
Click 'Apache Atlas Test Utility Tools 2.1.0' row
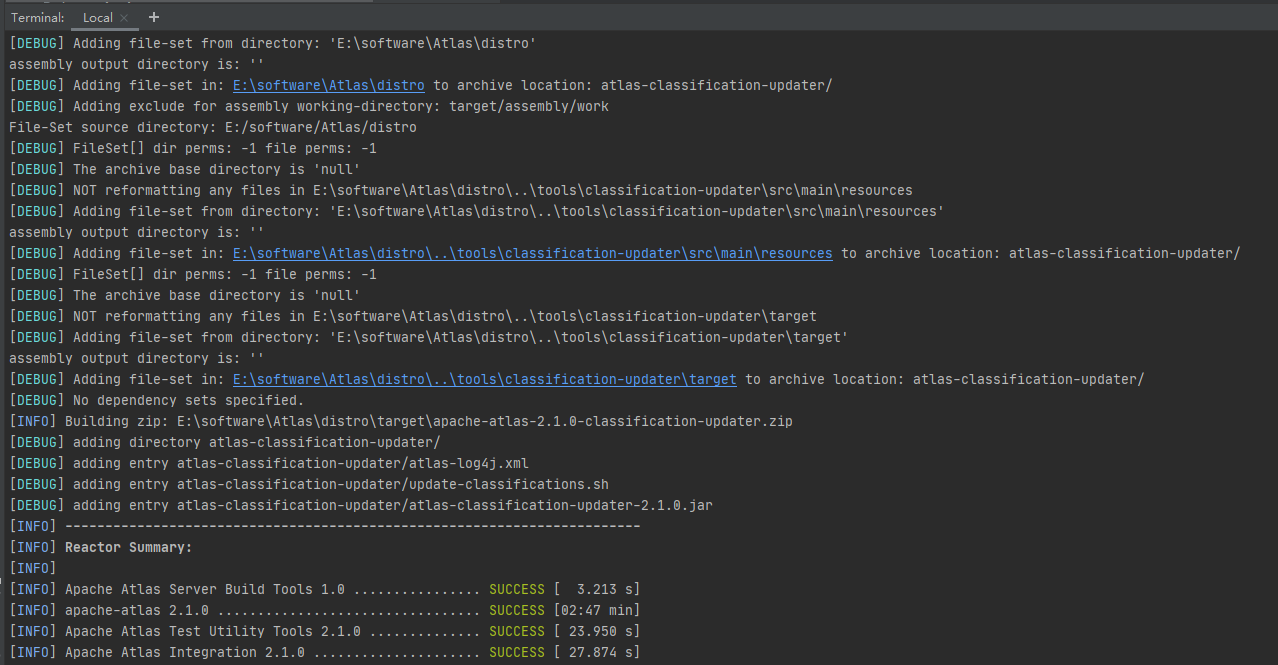325,631
